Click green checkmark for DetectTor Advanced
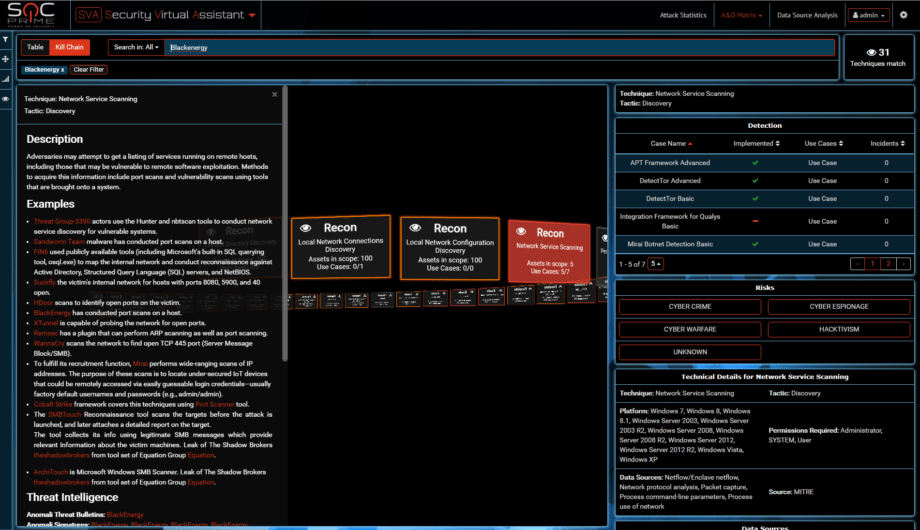 [x=755, y=181]
